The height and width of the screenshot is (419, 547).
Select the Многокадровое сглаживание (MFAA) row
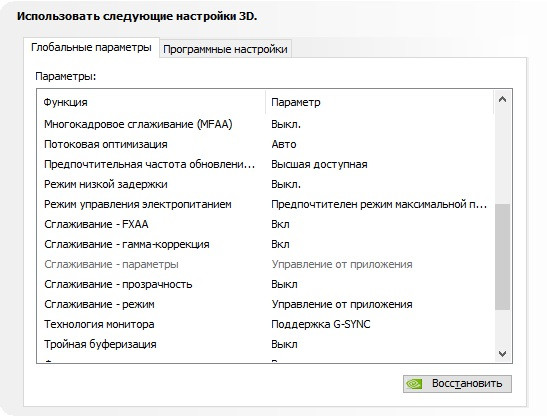(x=266, y=125)
